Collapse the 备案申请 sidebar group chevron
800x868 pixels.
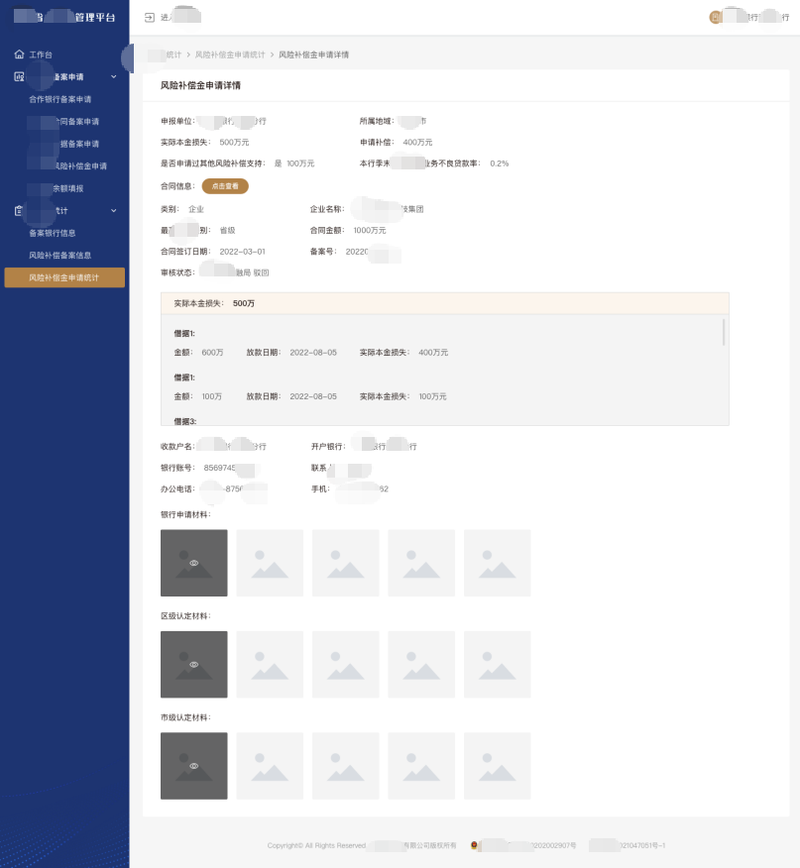click(x=113, y=77)
